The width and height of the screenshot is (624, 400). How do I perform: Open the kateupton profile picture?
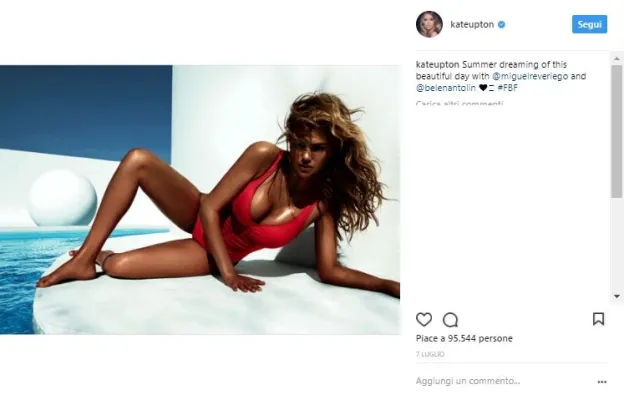(x=429, y=24)
